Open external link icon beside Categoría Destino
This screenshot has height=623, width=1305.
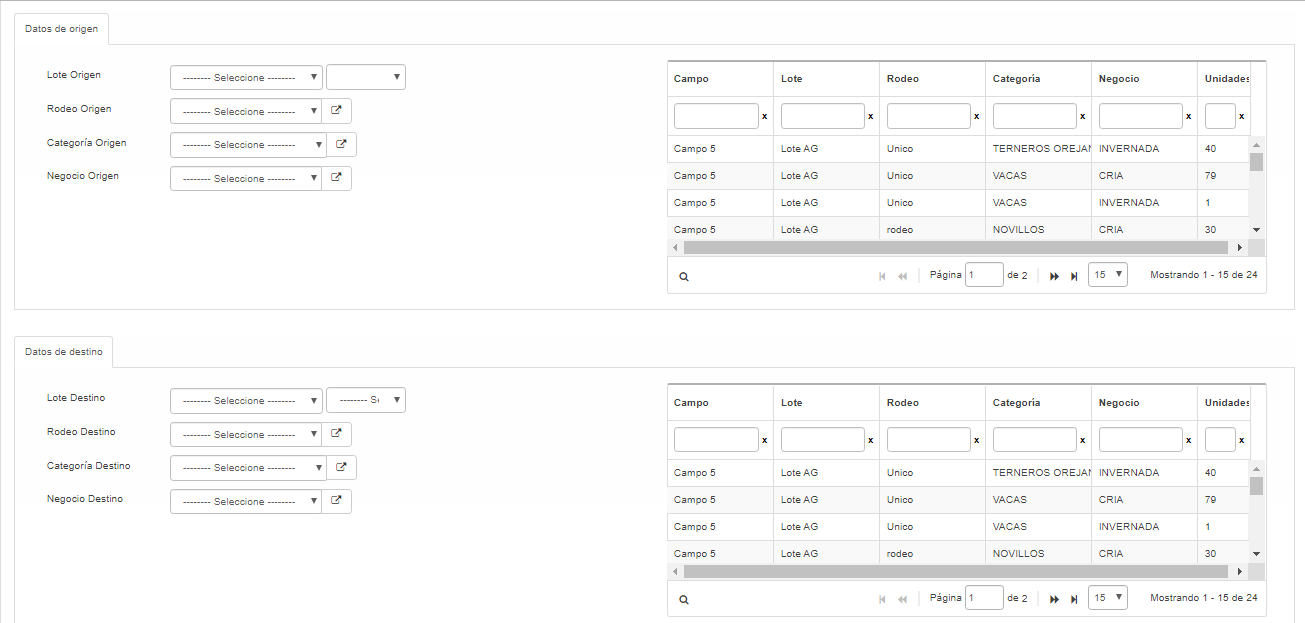pyautogui.click(x=341, y=467)
